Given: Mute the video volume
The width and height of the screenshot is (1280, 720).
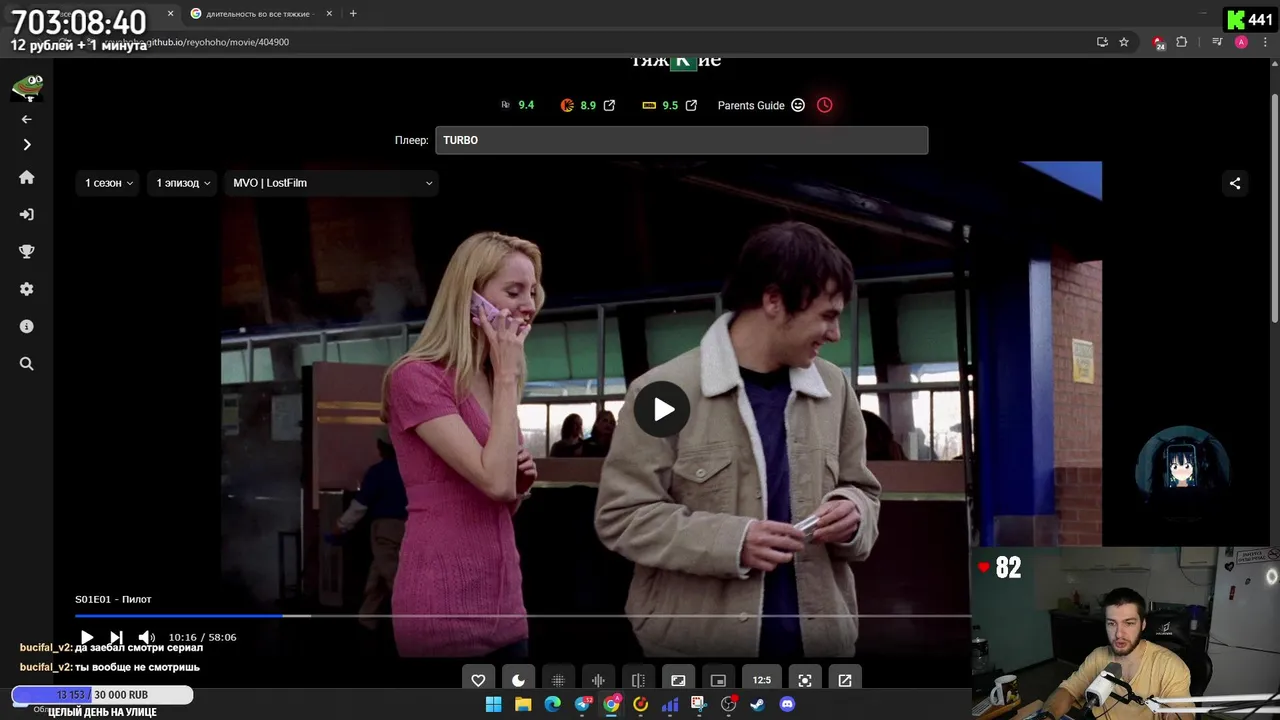Looking at the screenshot, I should [x=146, y=637].
